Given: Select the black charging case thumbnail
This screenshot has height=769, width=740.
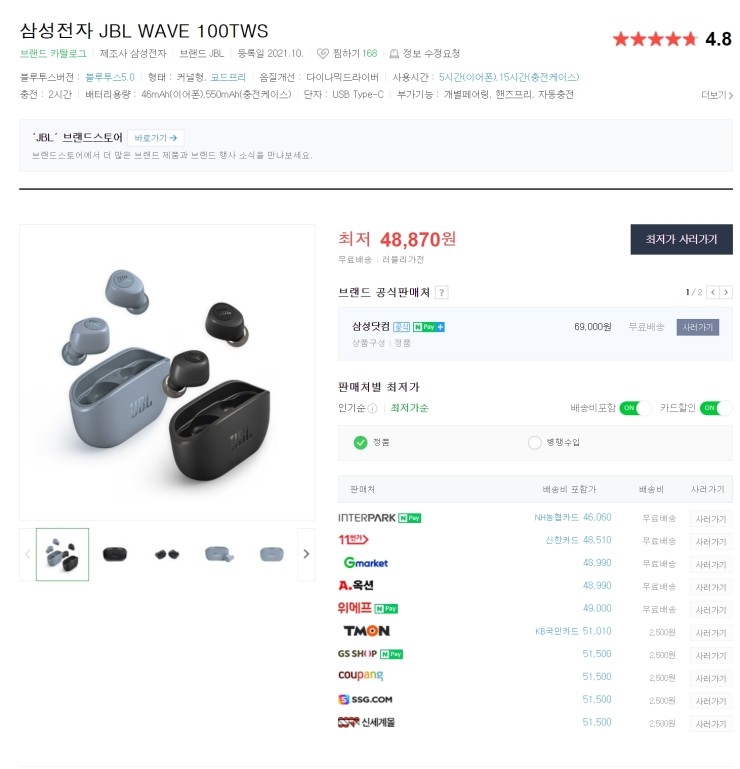Looking at the screenshot, I should [x=115, y=555].
